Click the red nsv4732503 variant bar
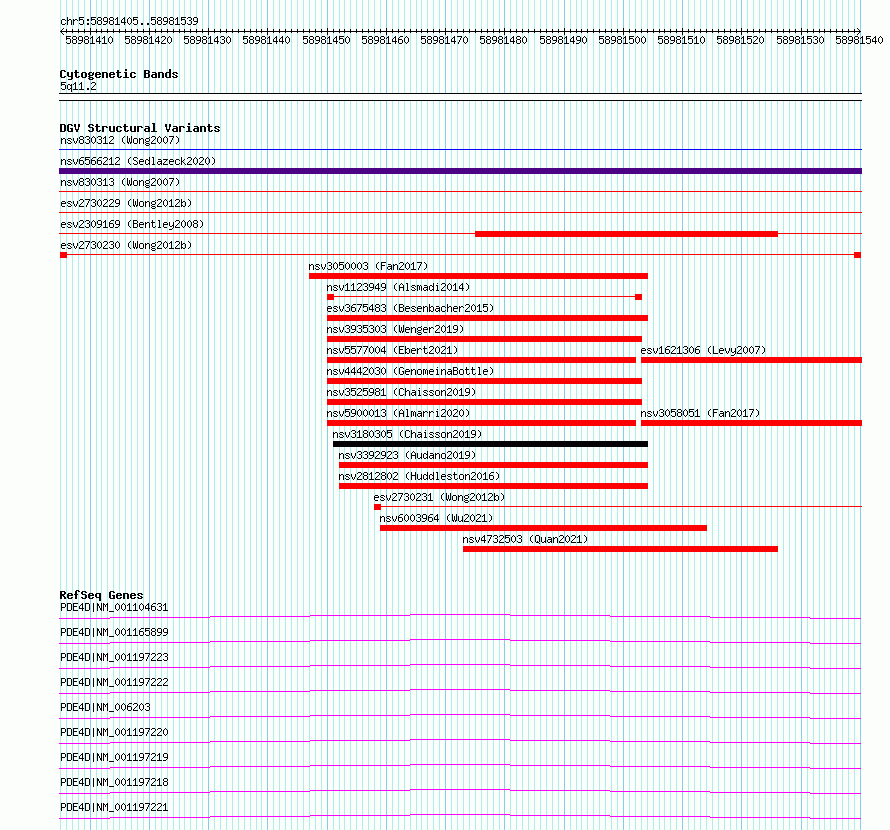 [620, 549]
